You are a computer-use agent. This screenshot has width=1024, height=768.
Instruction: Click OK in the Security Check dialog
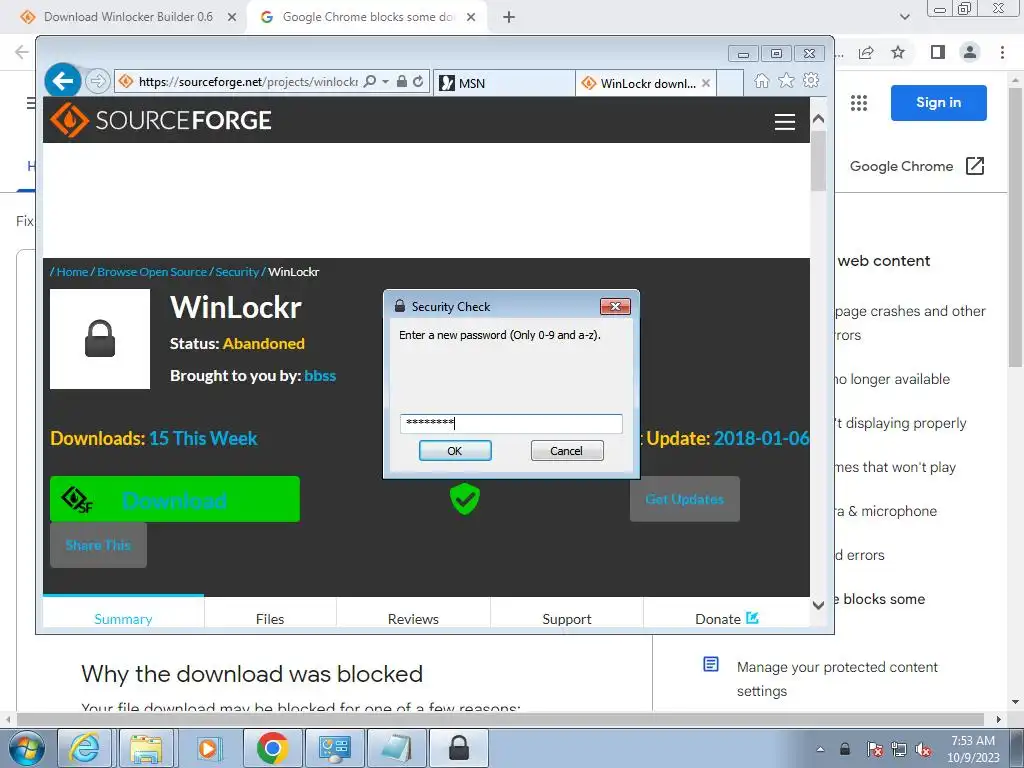click(x=455, y=451)
